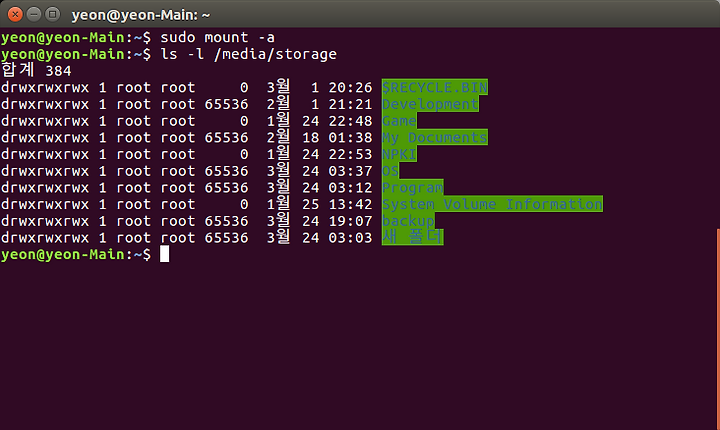720x430 pixels.
Task: Click the My Documents directory name
Action: (434, 137)
